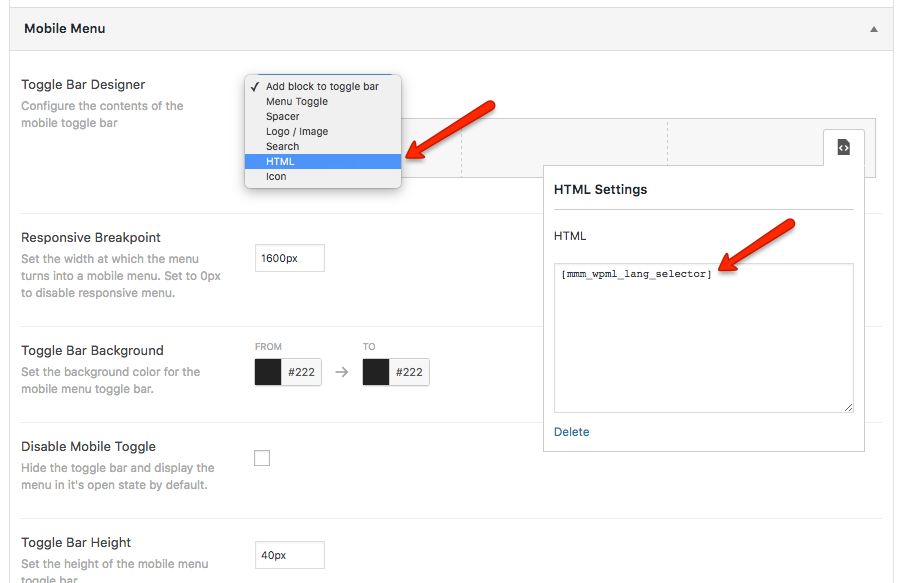Enable the Disable Mobile Toggle checkbox
The width and height of the screenshot is (903, 583).
[x=262, y=458]
